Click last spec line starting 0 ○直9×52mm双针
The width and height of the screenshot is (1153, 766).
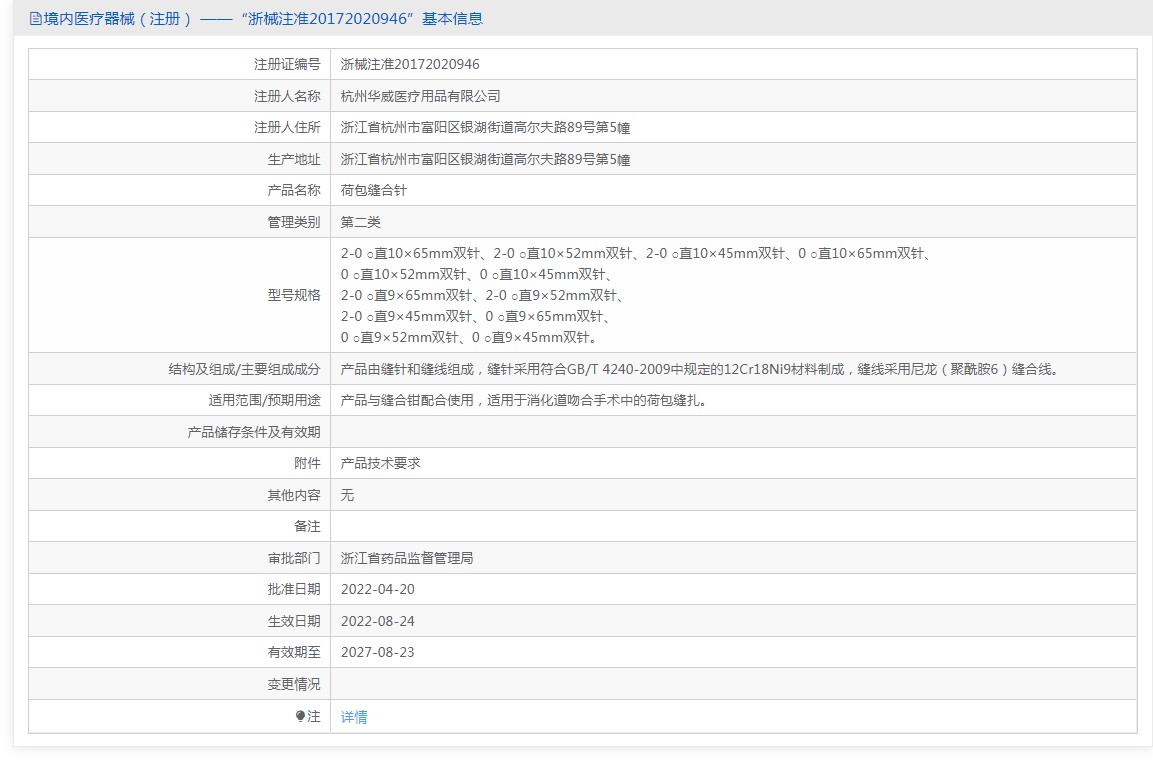[x=469, y=338]
